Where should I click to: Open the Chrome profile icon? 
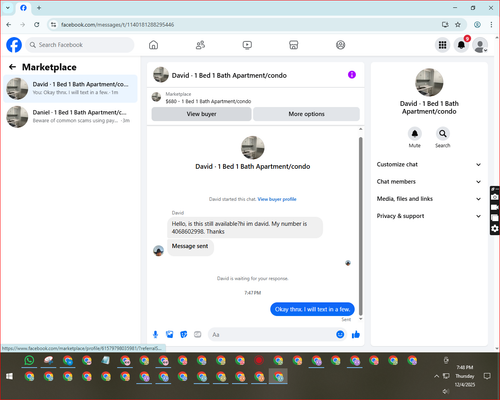477,25
